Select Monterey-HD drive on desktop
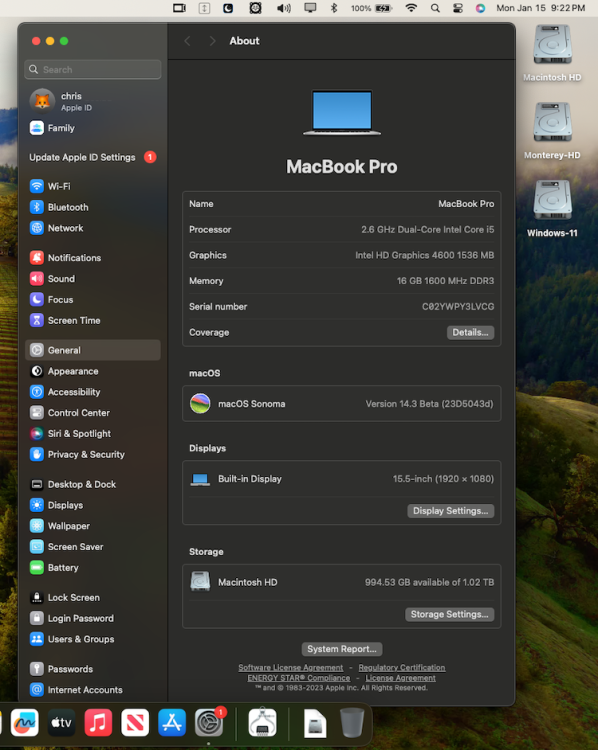Screen dimensions: 598x750 point(553,131)
